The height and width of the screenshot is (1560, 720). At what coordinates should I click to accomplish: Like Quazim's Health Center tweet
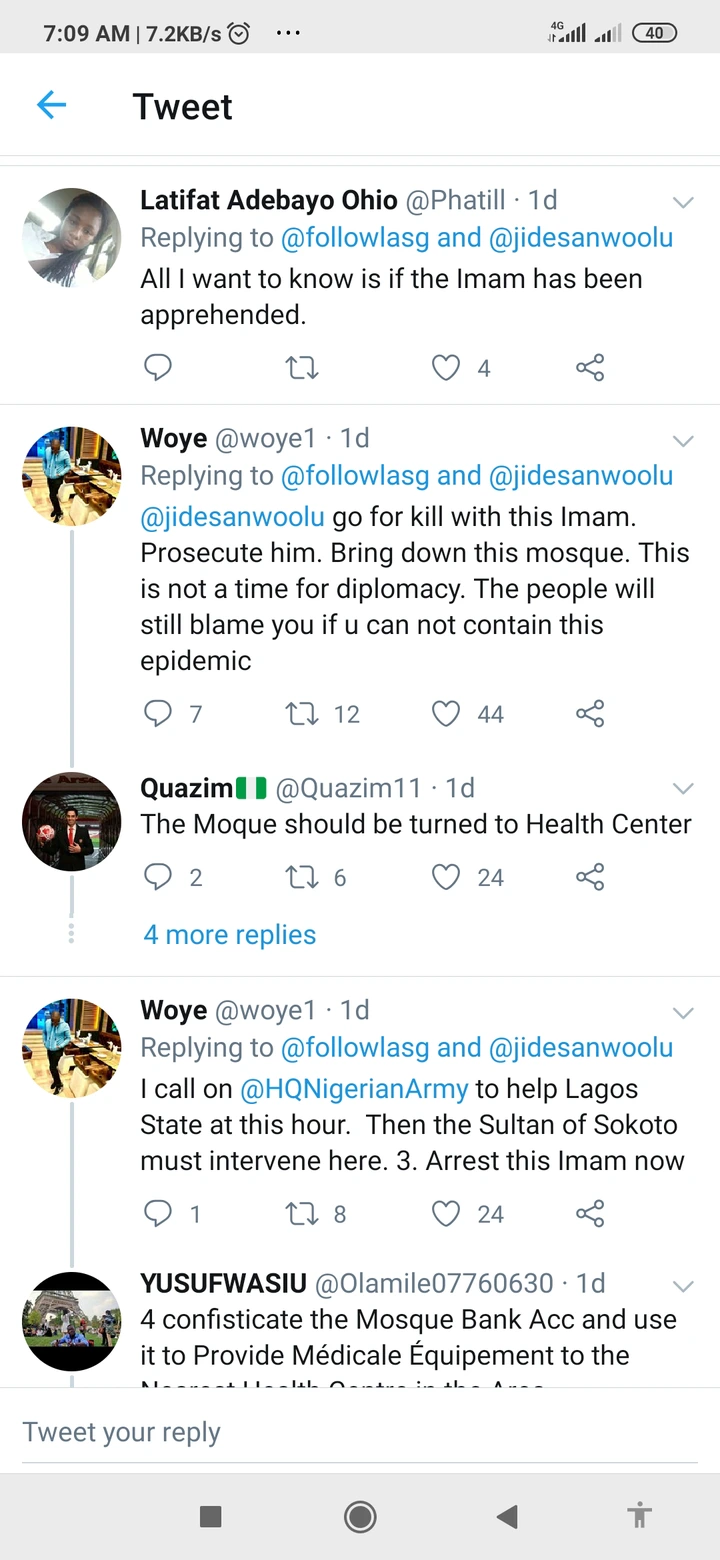pos(446,877)
